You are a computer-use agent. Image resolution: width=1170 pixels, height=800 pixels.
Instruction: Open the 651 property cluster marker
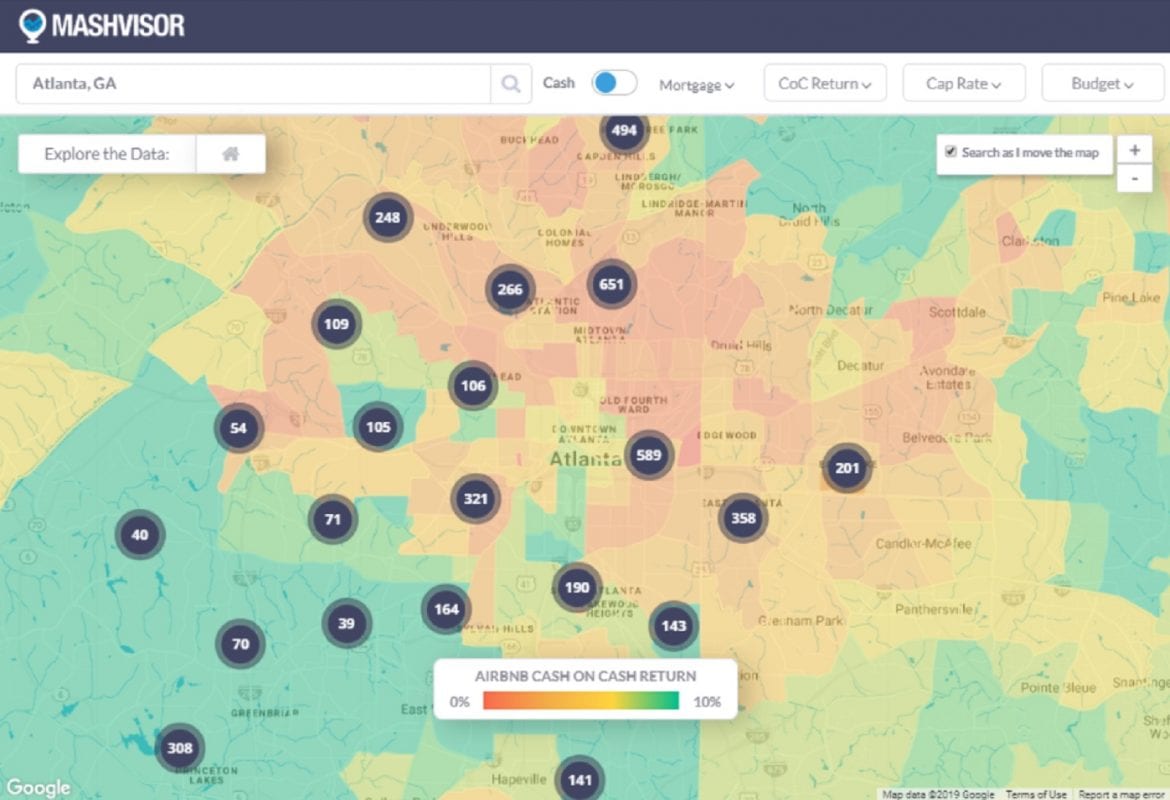pos(611,284)
